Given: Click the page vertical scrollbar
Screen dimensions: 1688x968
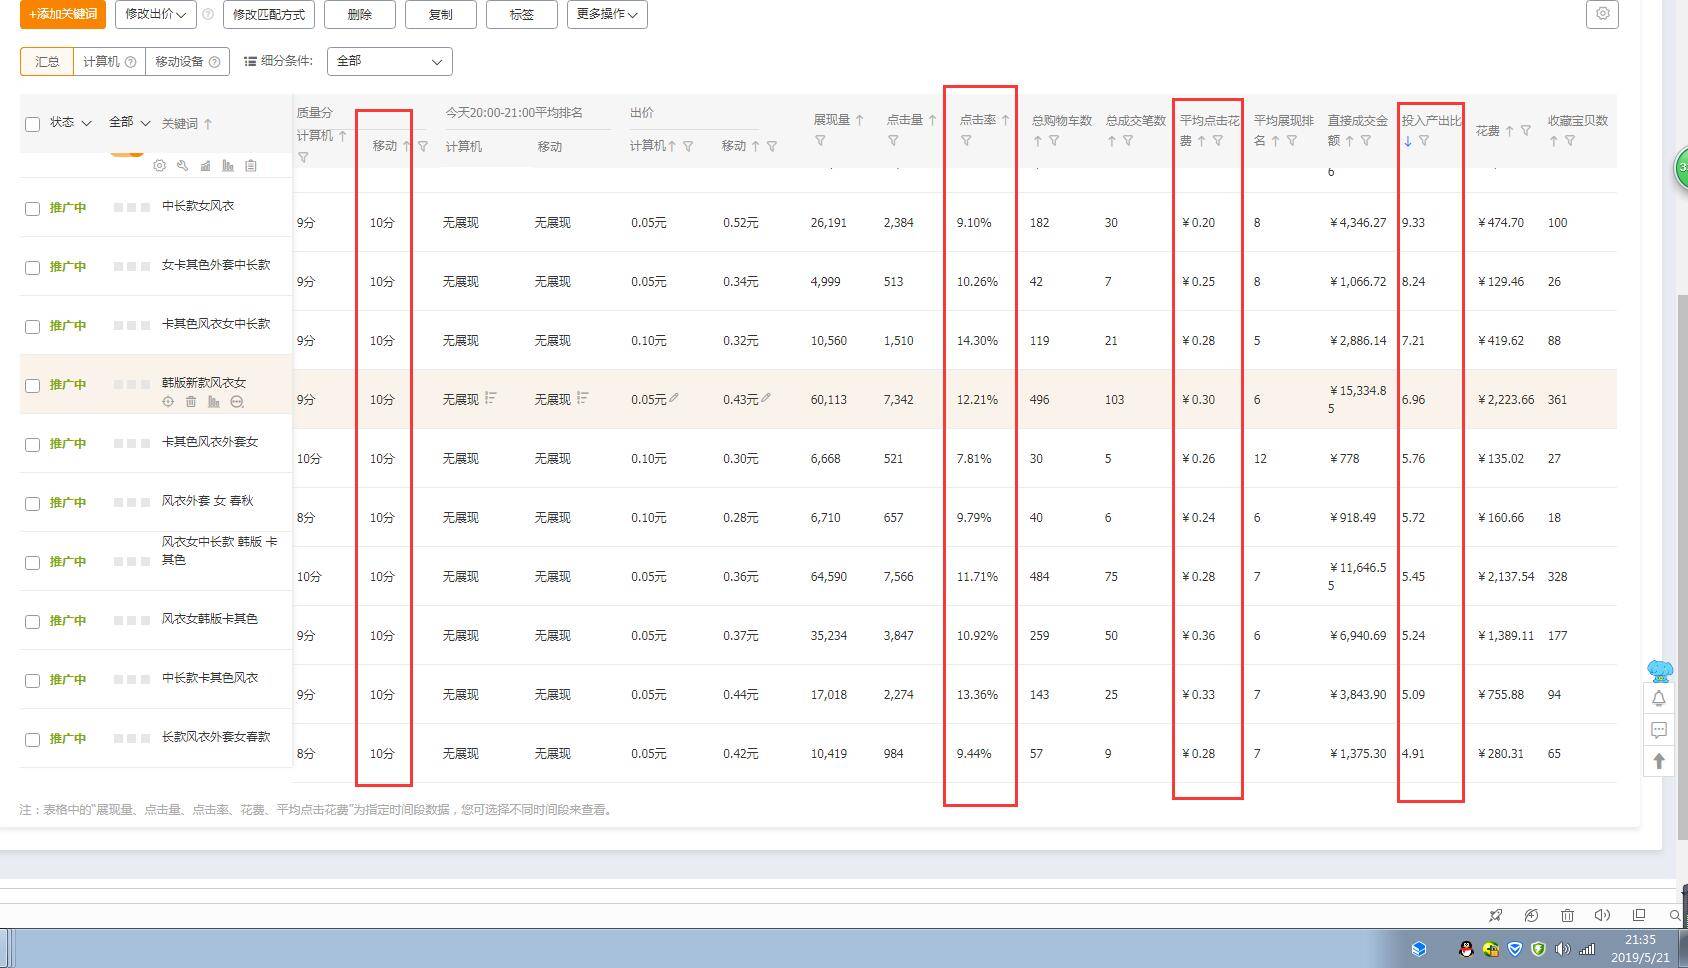Looking at the screenshot, I should [x=1682, y=566].
